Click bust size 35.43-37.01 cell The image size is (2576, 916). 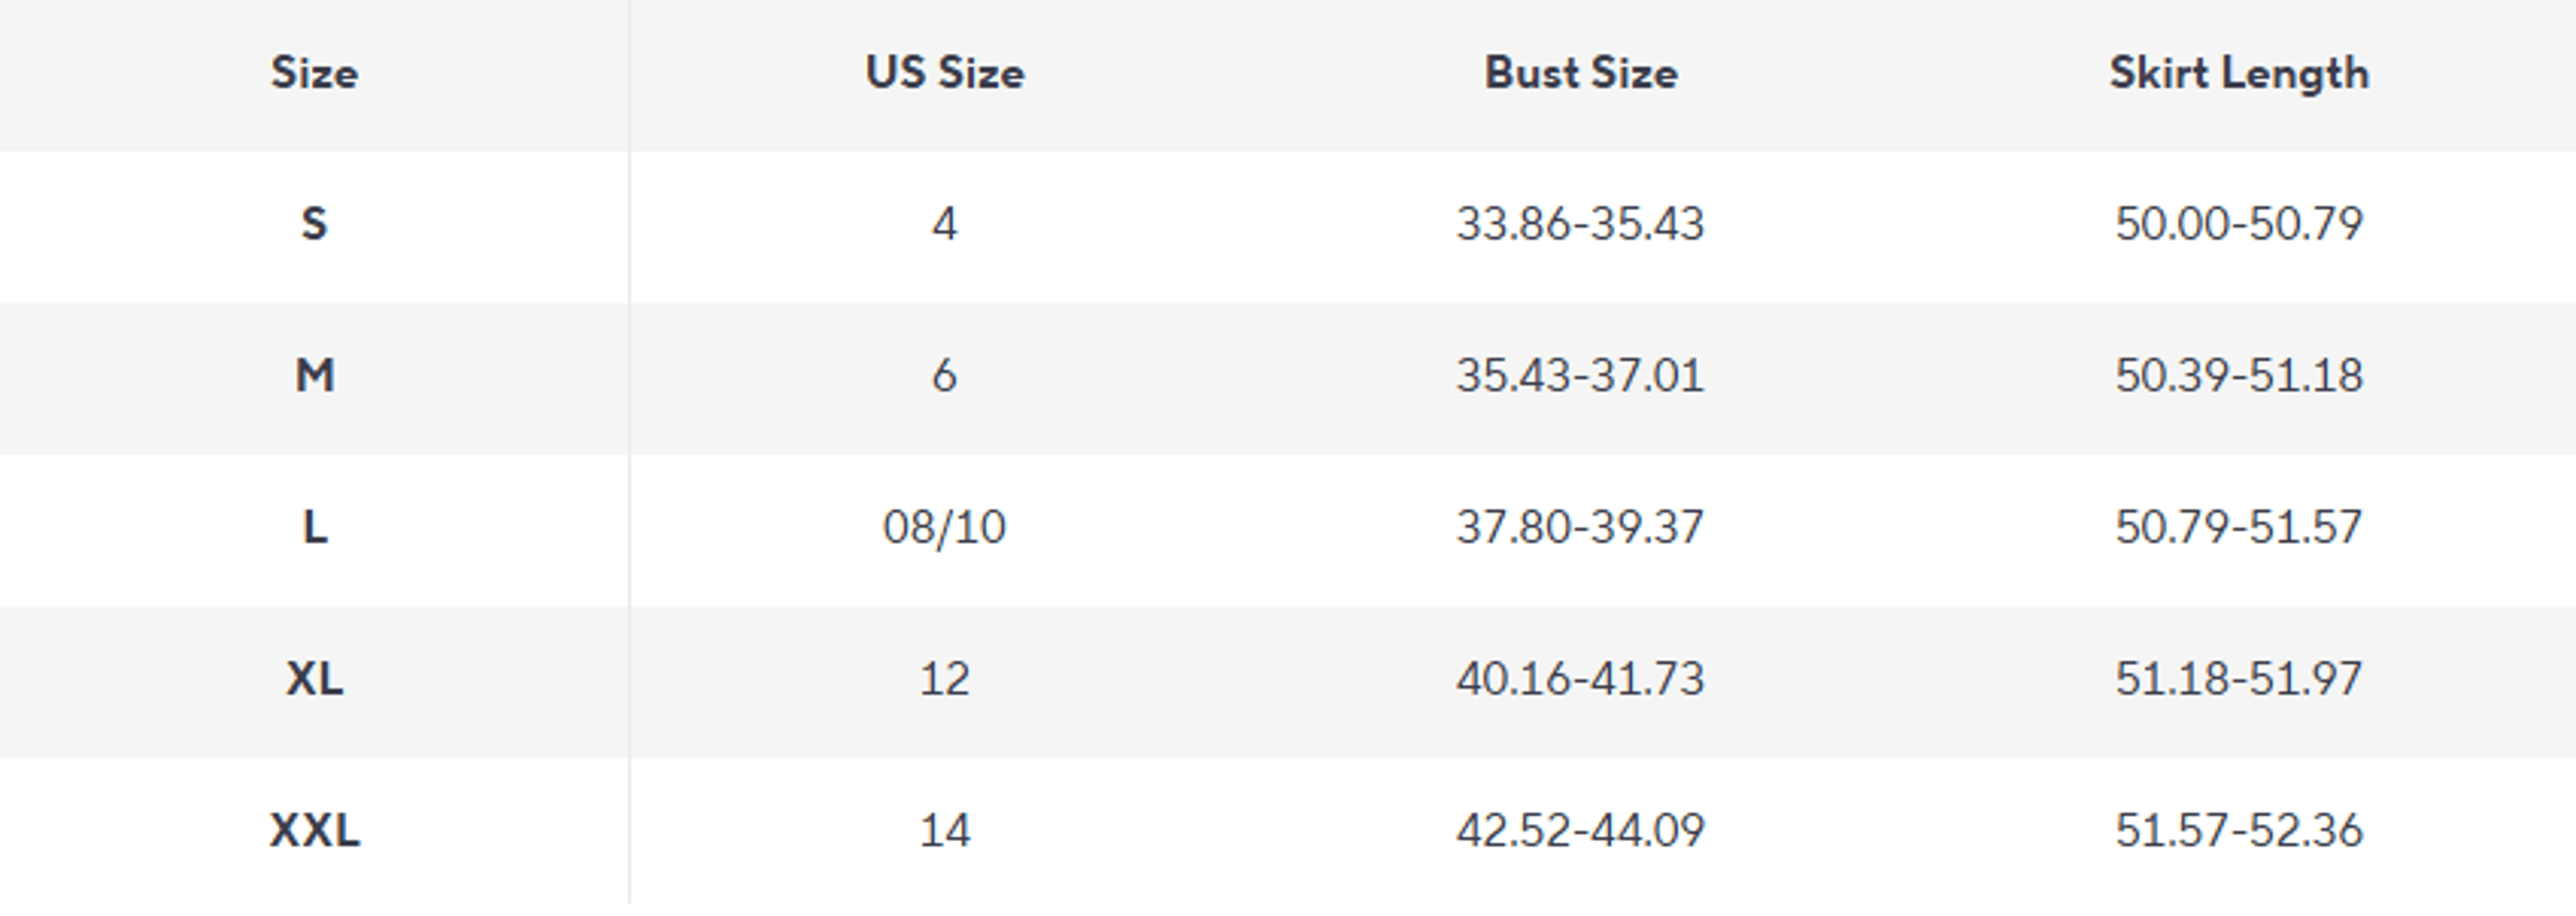coord(1581,376)
